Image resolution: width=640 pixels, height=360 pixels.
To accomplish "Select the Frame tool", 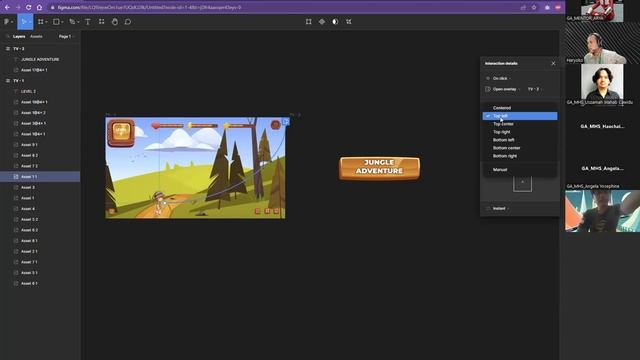I will click(x=40, y=22).
